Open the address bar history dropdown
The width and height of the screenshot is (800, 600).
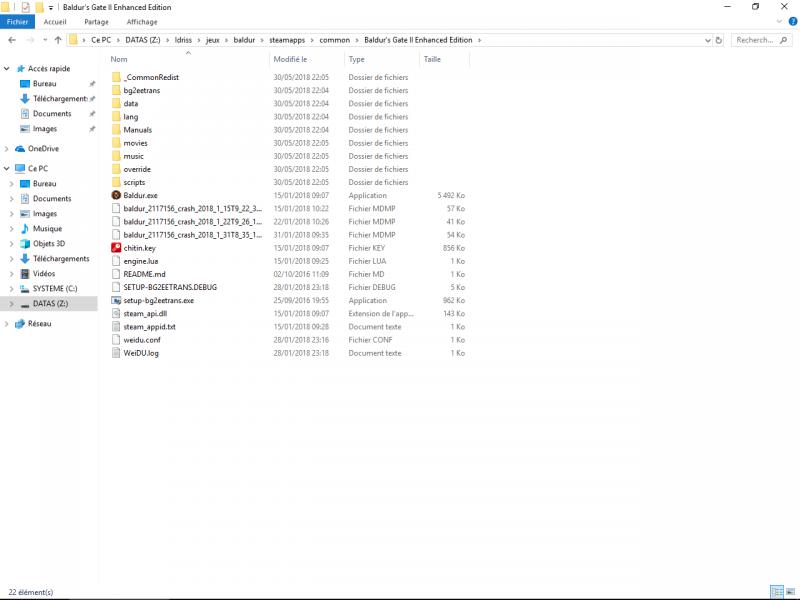(x=708, y=40)
